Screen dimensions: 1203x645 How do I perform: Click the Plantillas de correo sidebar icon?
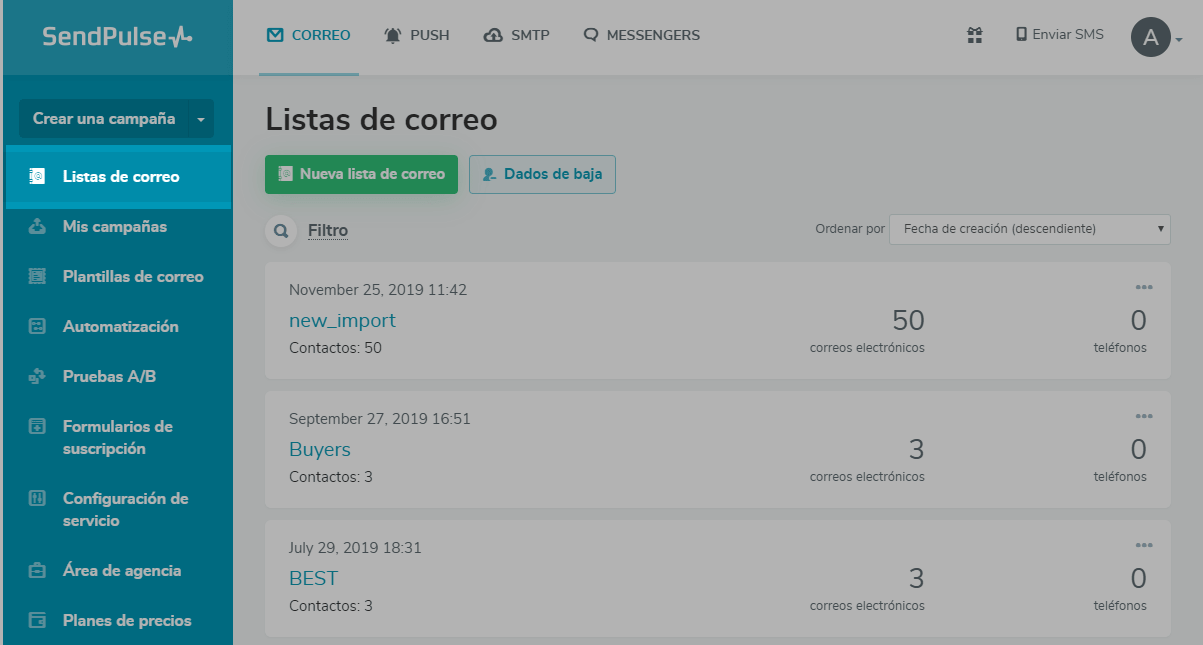(37, 276)
